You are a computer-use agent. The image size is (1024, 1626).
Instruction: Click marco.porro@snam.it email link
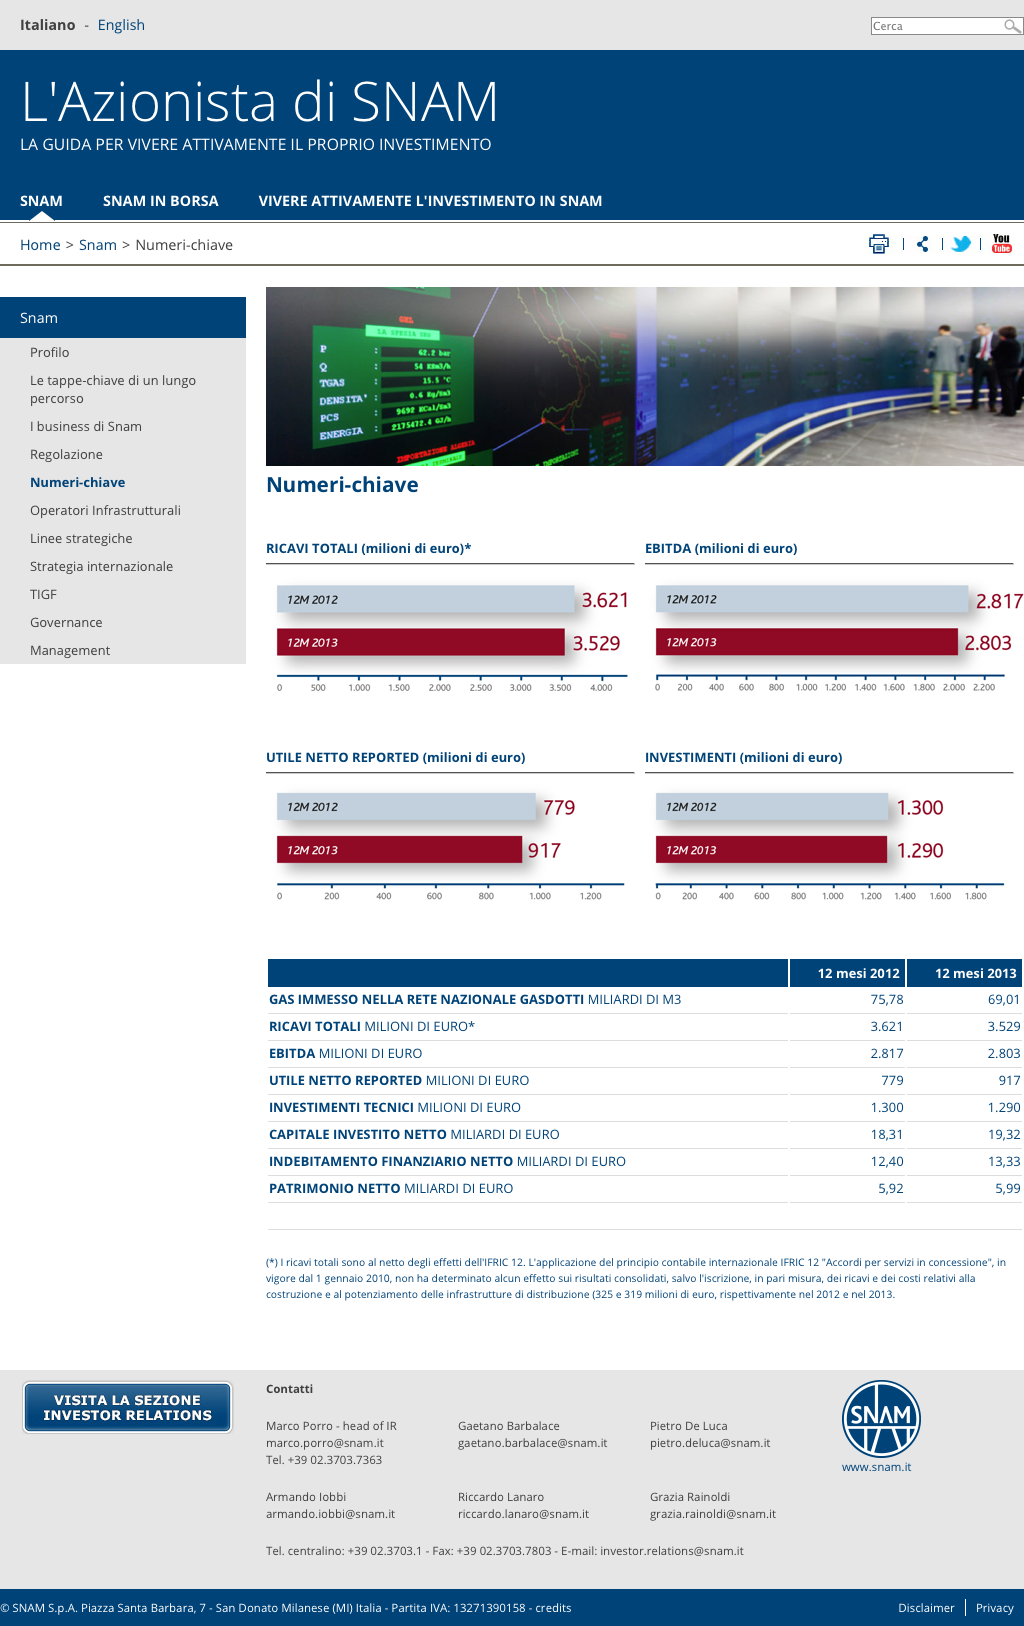[x=324, y=1443]
